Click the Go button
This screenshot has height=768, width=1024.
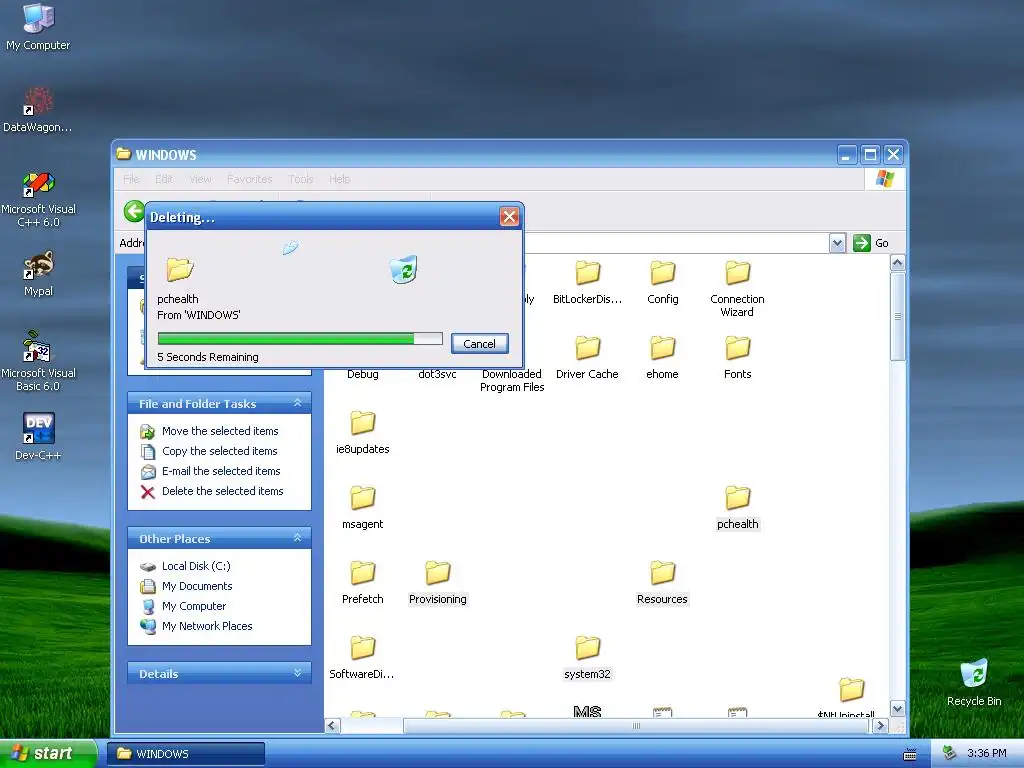point(871,243)
